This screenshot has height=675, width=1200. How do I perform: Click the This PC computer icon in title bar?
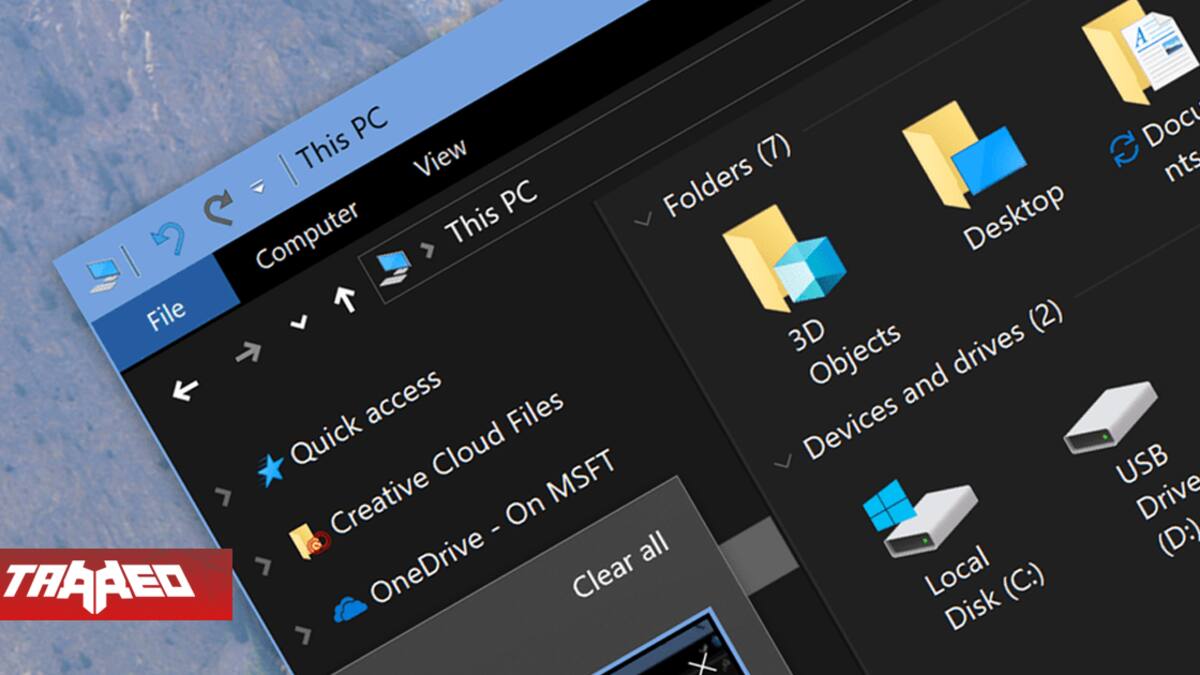(103, 273)
